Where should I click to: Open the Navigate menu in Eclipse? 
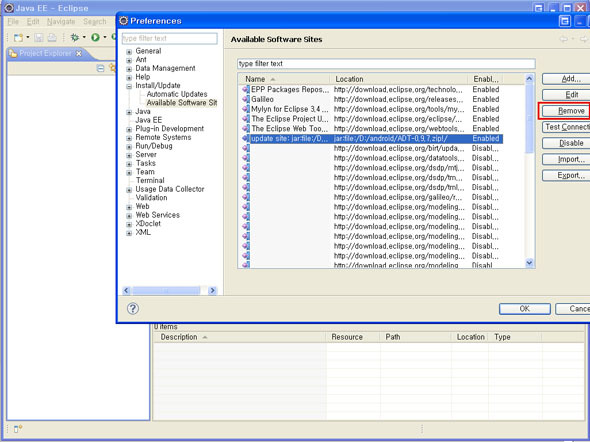(61, 22)
